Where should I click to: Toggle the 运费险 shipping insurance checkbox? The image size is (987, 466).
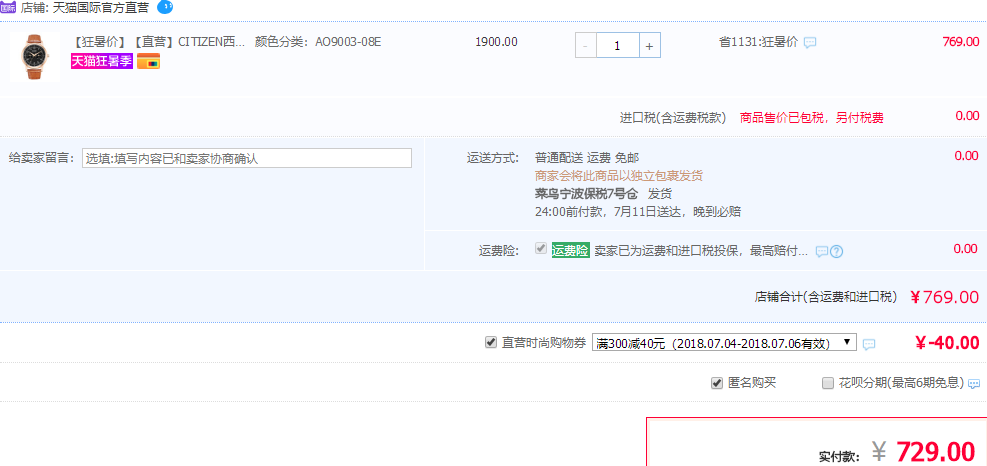tap(540, 249)
